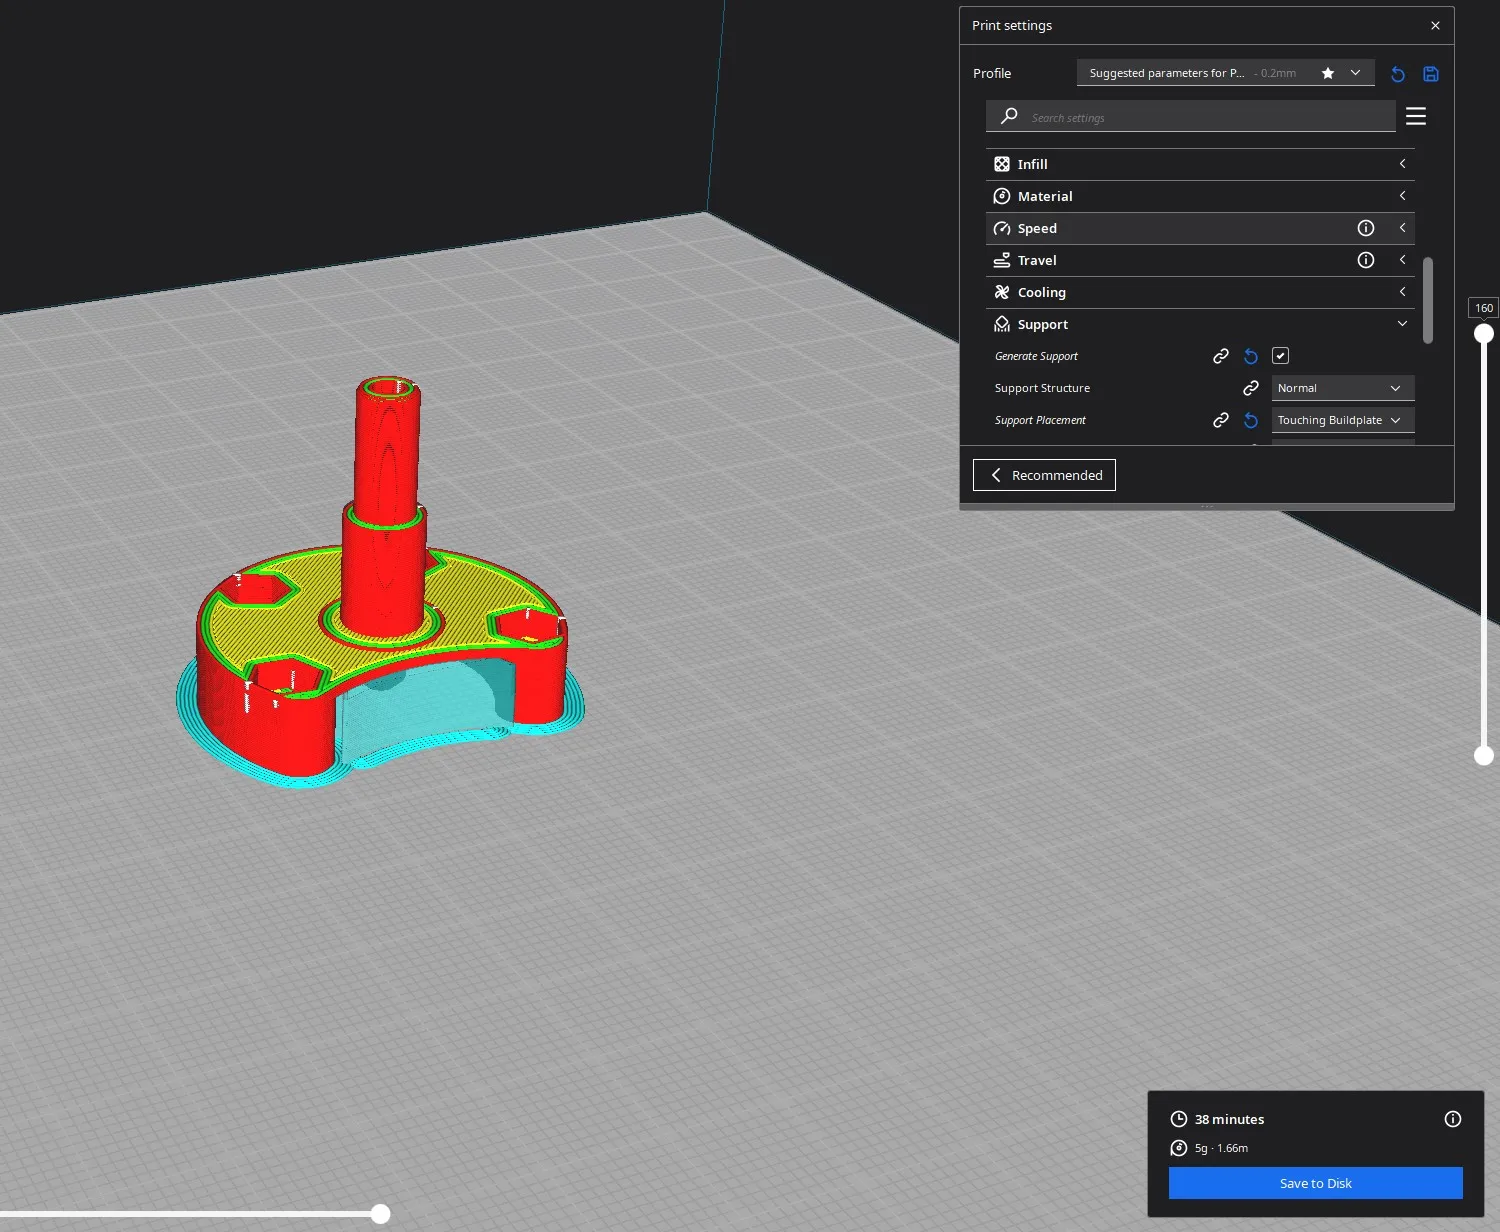Uncheck the Generate Support checkbox

point(1280,356)
